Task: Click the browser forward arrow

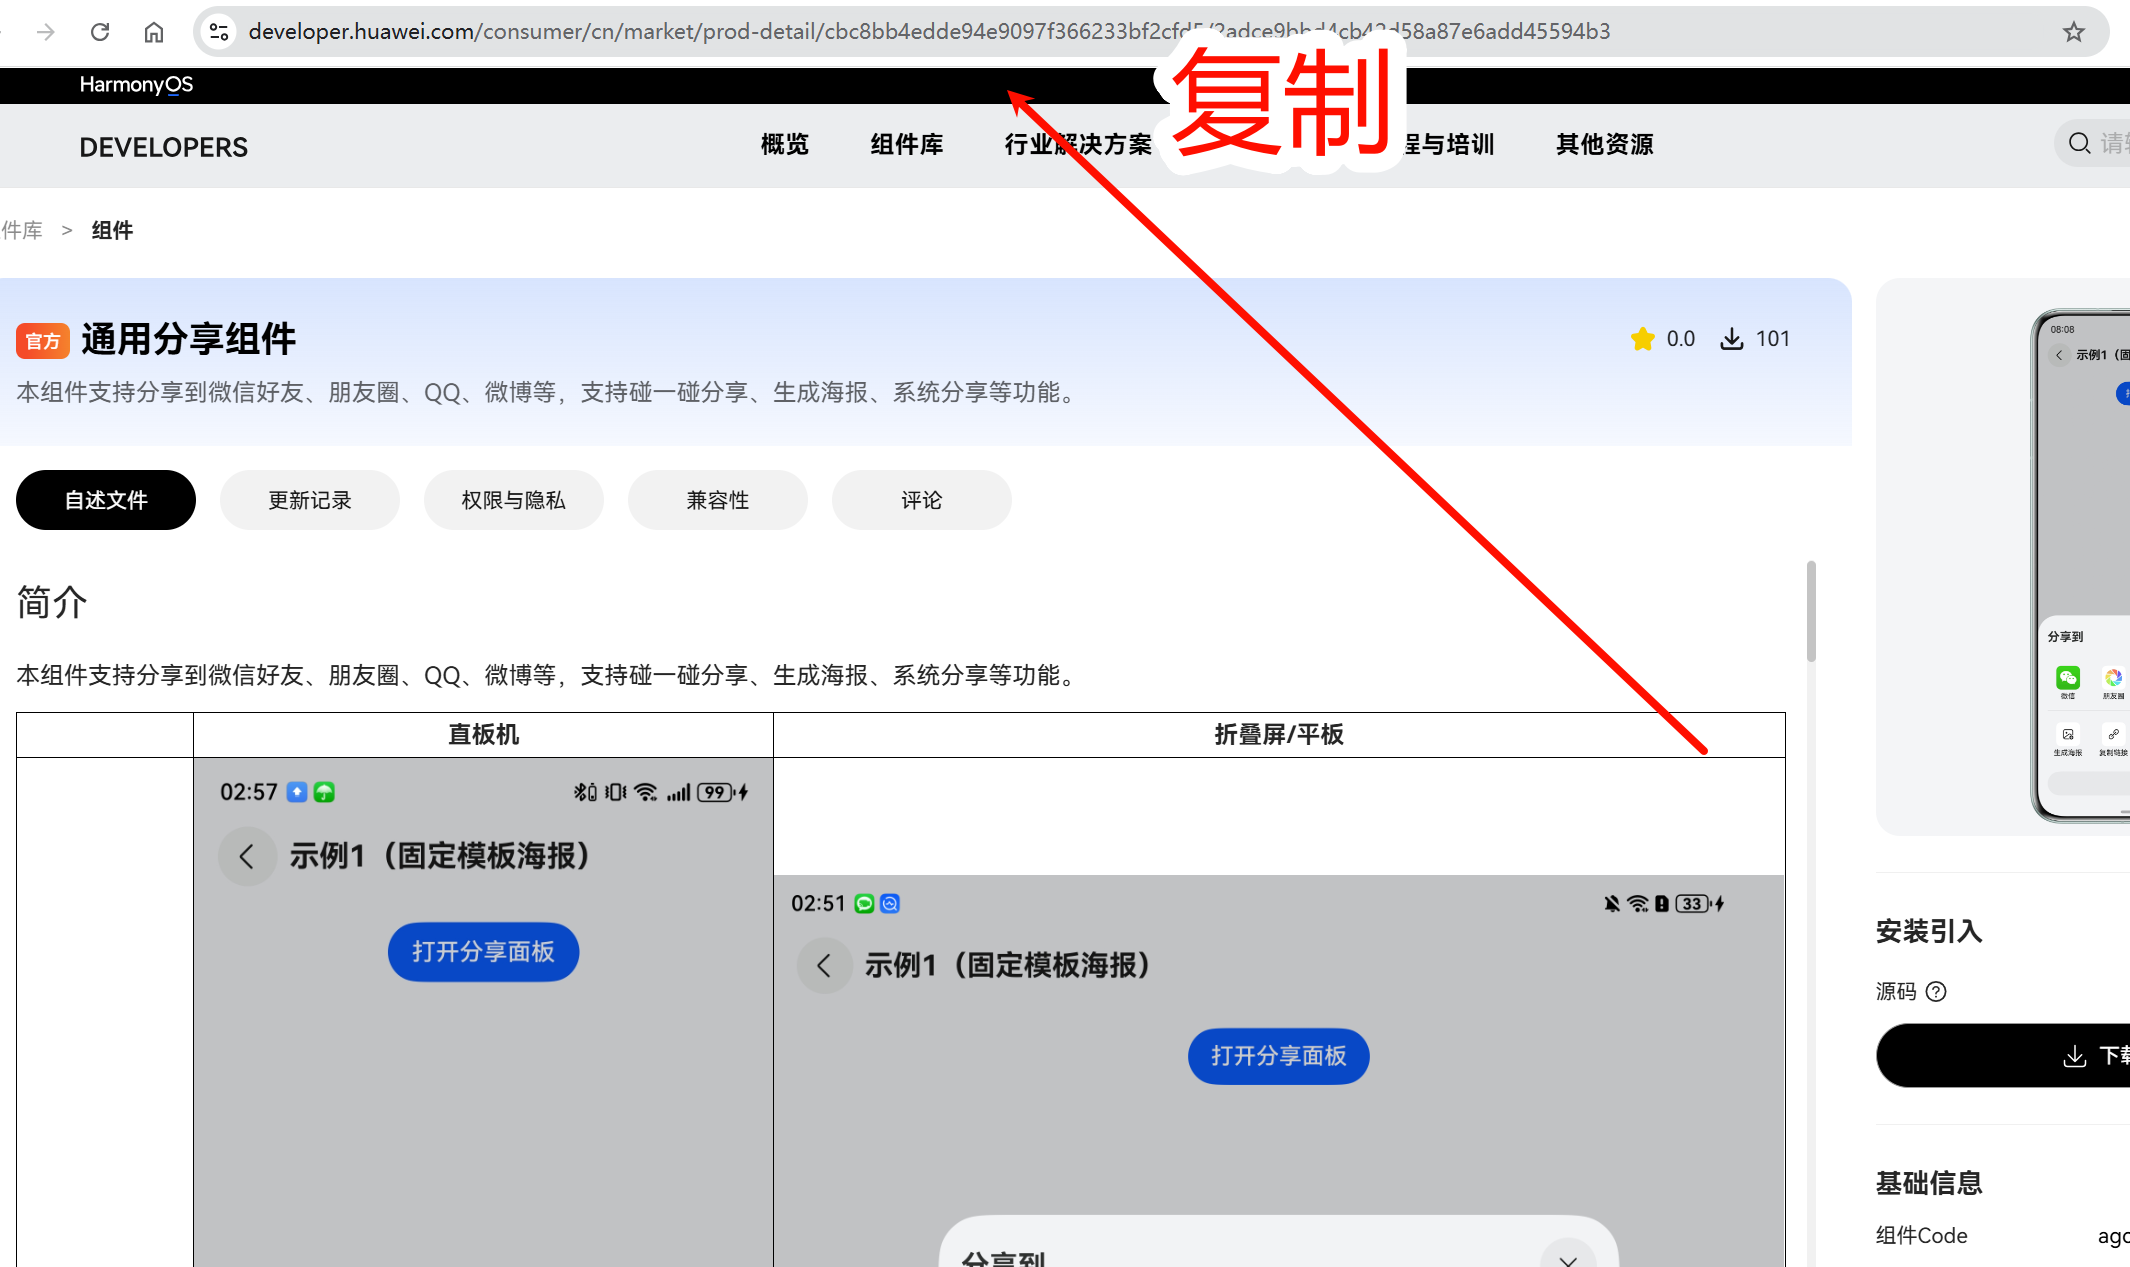Action: click(x=46, y=32)
